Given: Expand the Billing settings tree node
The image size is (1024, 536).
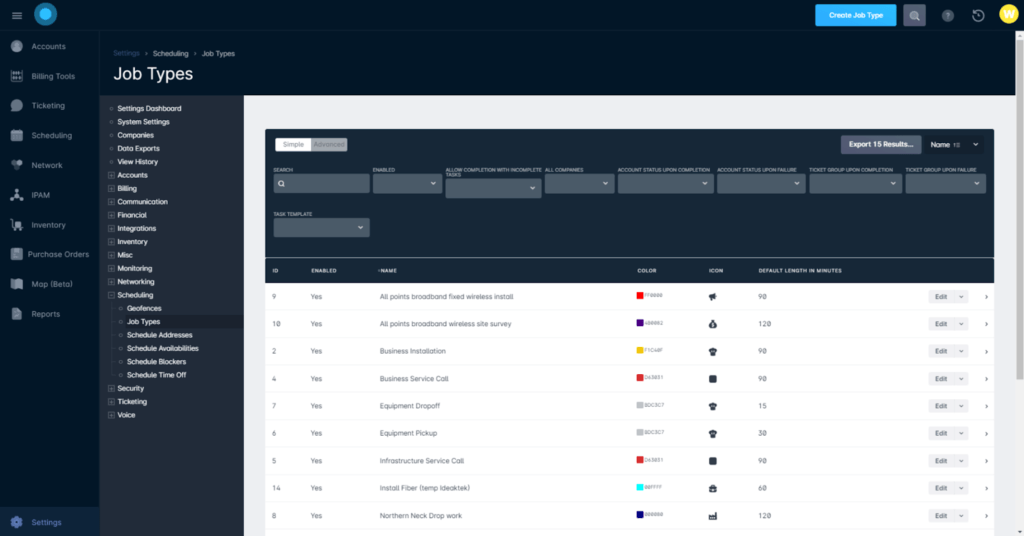Looking at the screenshot, I should [111, 189].
